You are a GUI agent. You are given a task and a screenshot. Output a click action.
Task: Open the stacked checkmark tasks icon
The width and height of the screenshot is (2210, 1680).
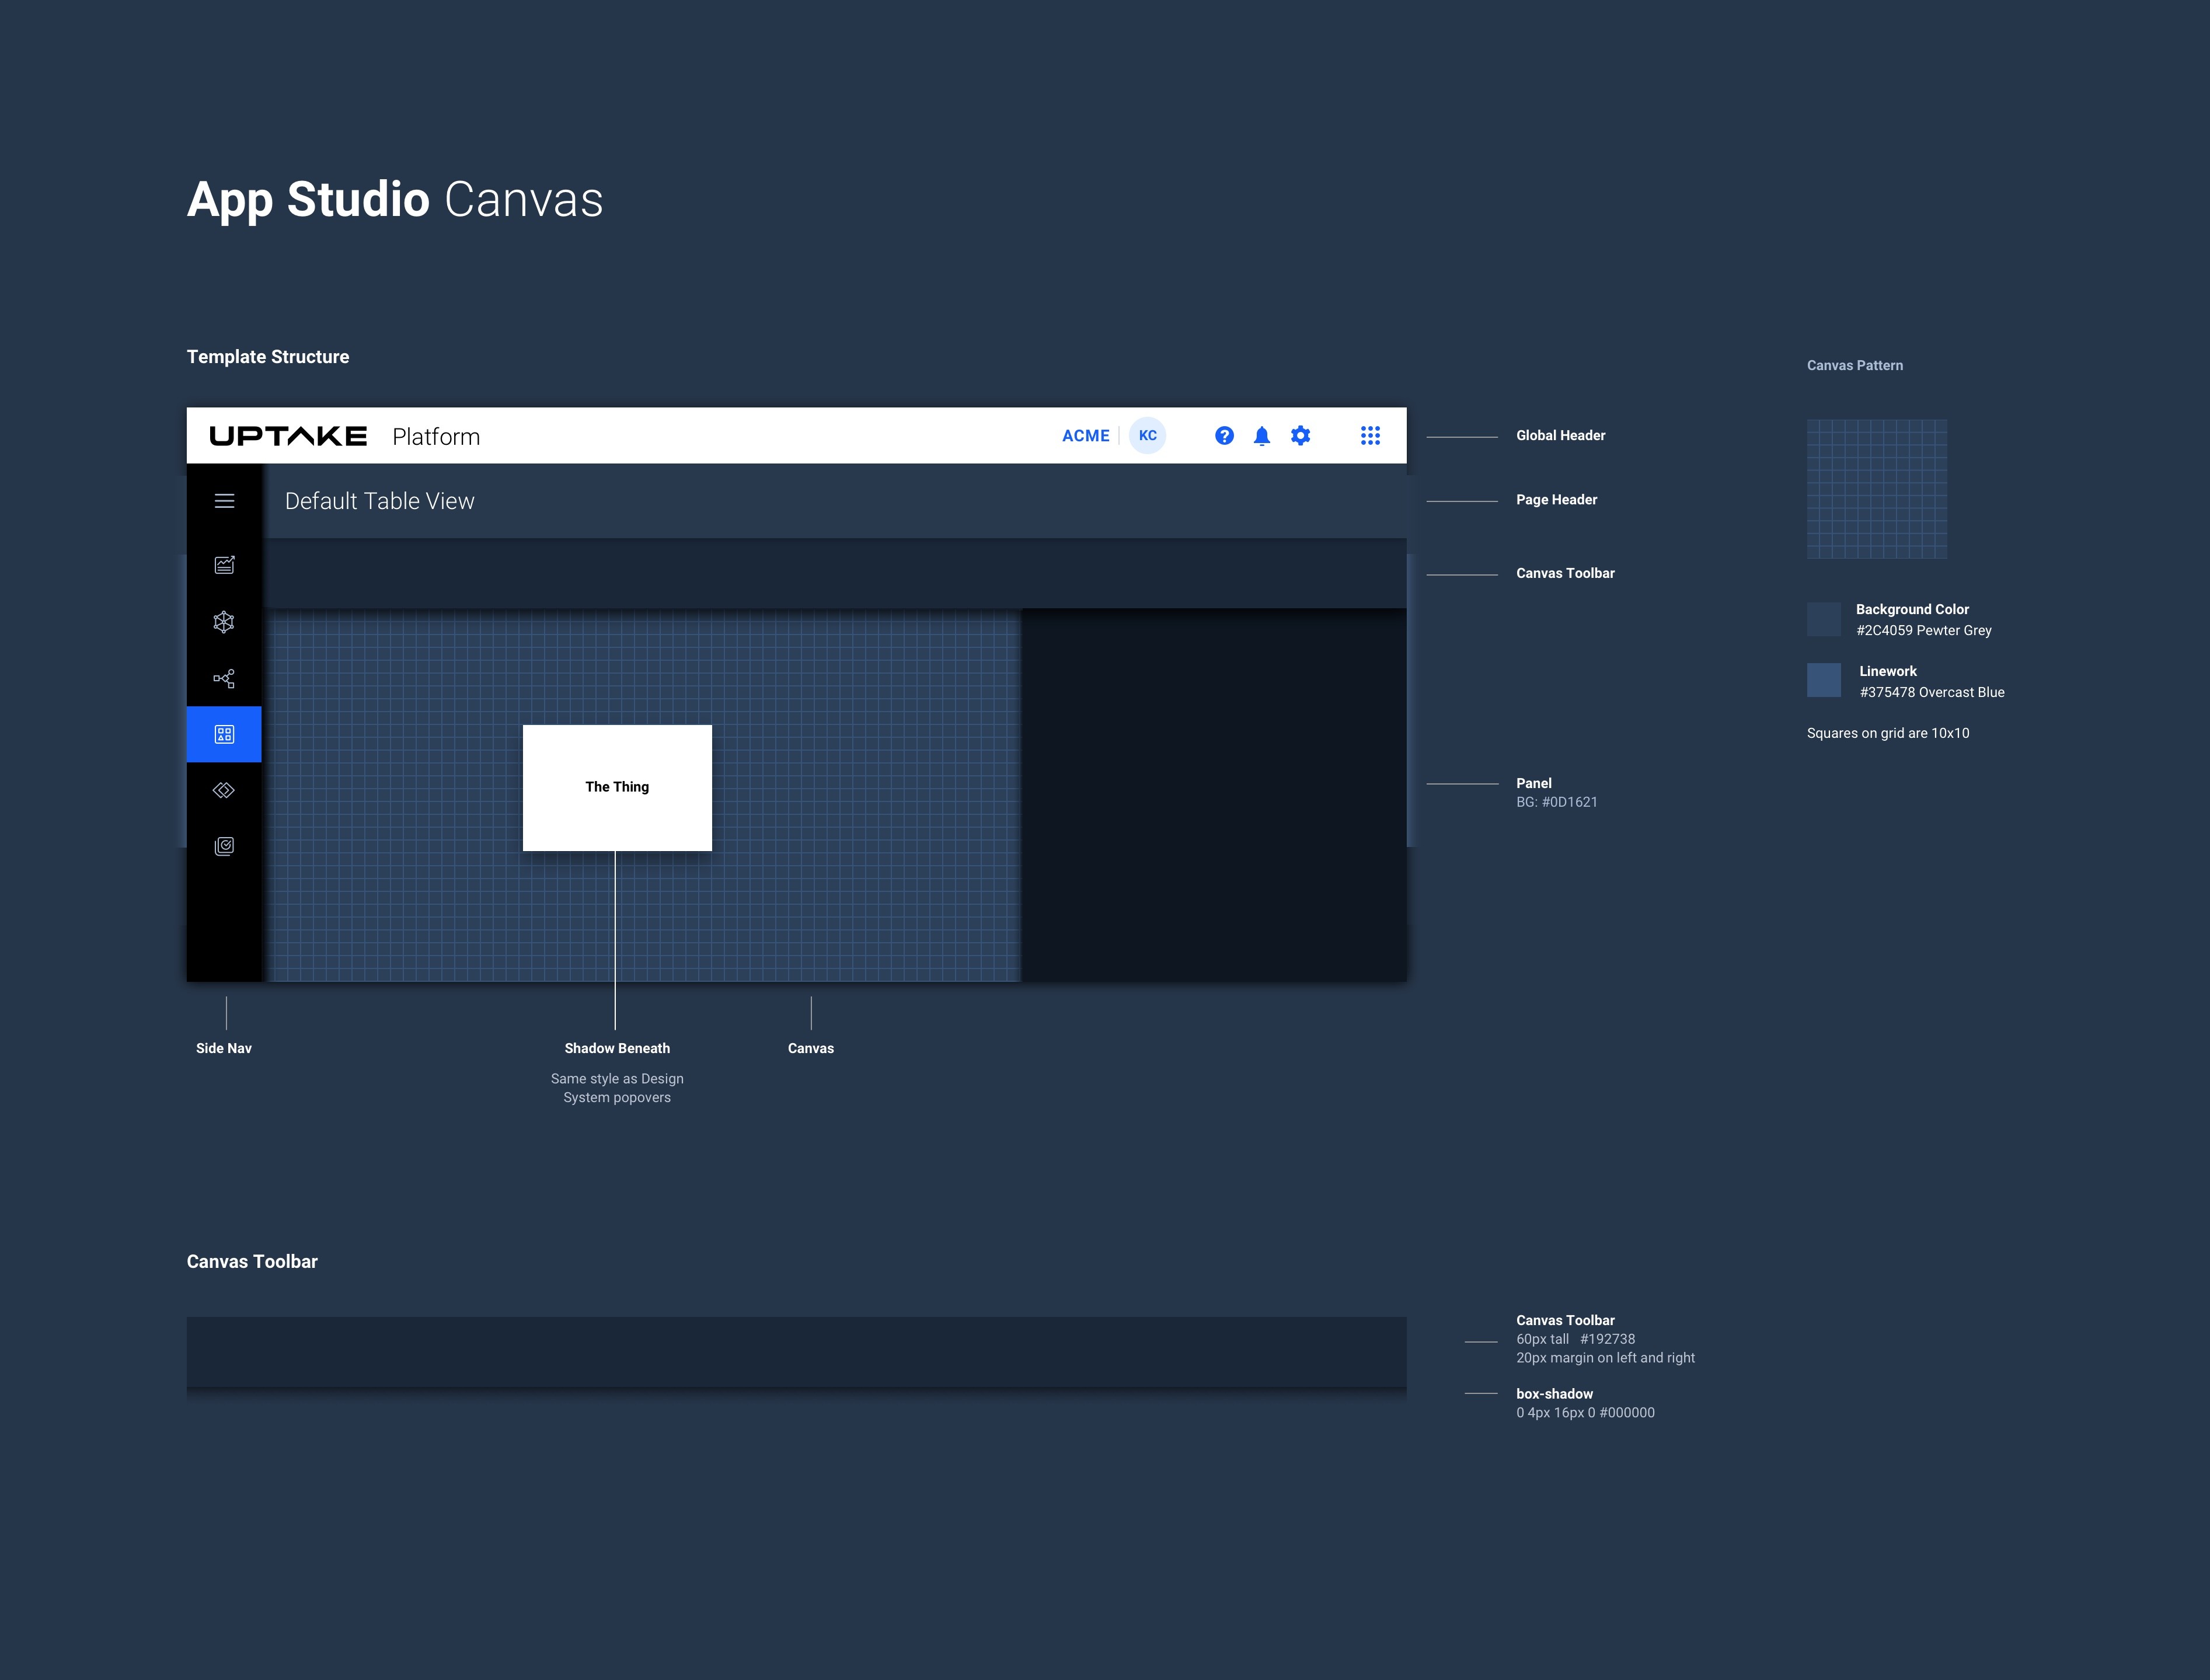tap(224, 847)
